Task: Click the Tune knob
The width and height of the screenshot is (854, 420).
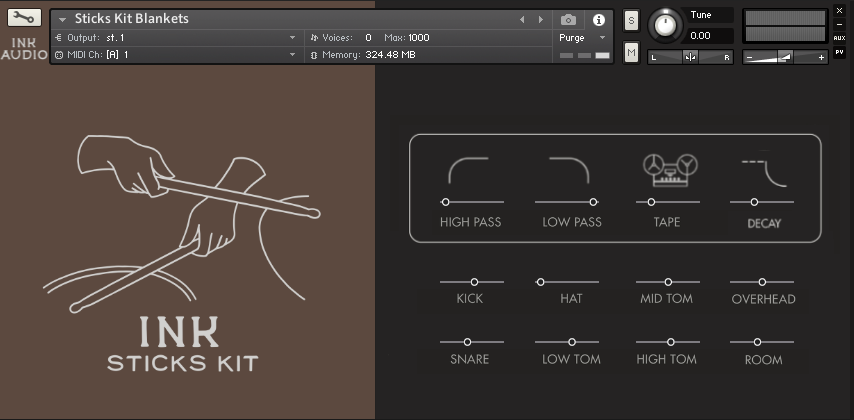Action: click(x=664, y=25)
